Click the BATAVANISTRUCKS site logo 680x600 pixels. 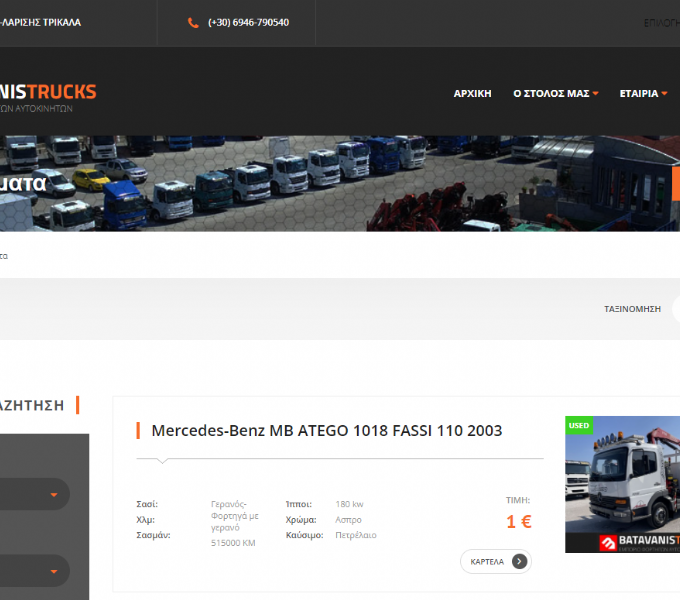coord(48,97)
